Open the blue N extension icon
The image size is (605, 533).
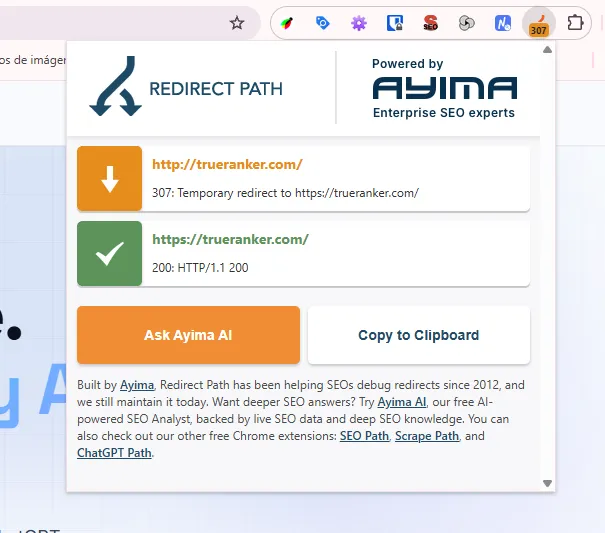click(503, 23)
